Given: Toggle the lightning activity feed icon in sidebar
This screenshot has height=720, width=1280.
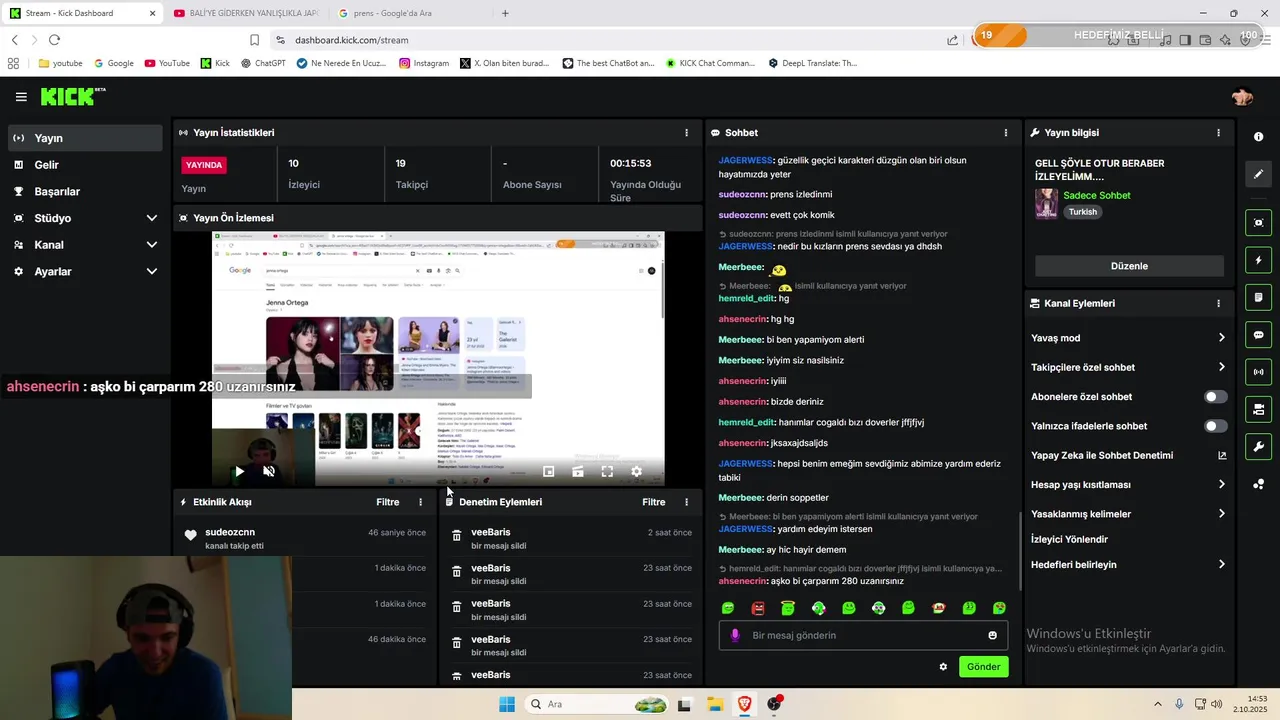Looking at the screenshot, I should (x=1258, y=260).
